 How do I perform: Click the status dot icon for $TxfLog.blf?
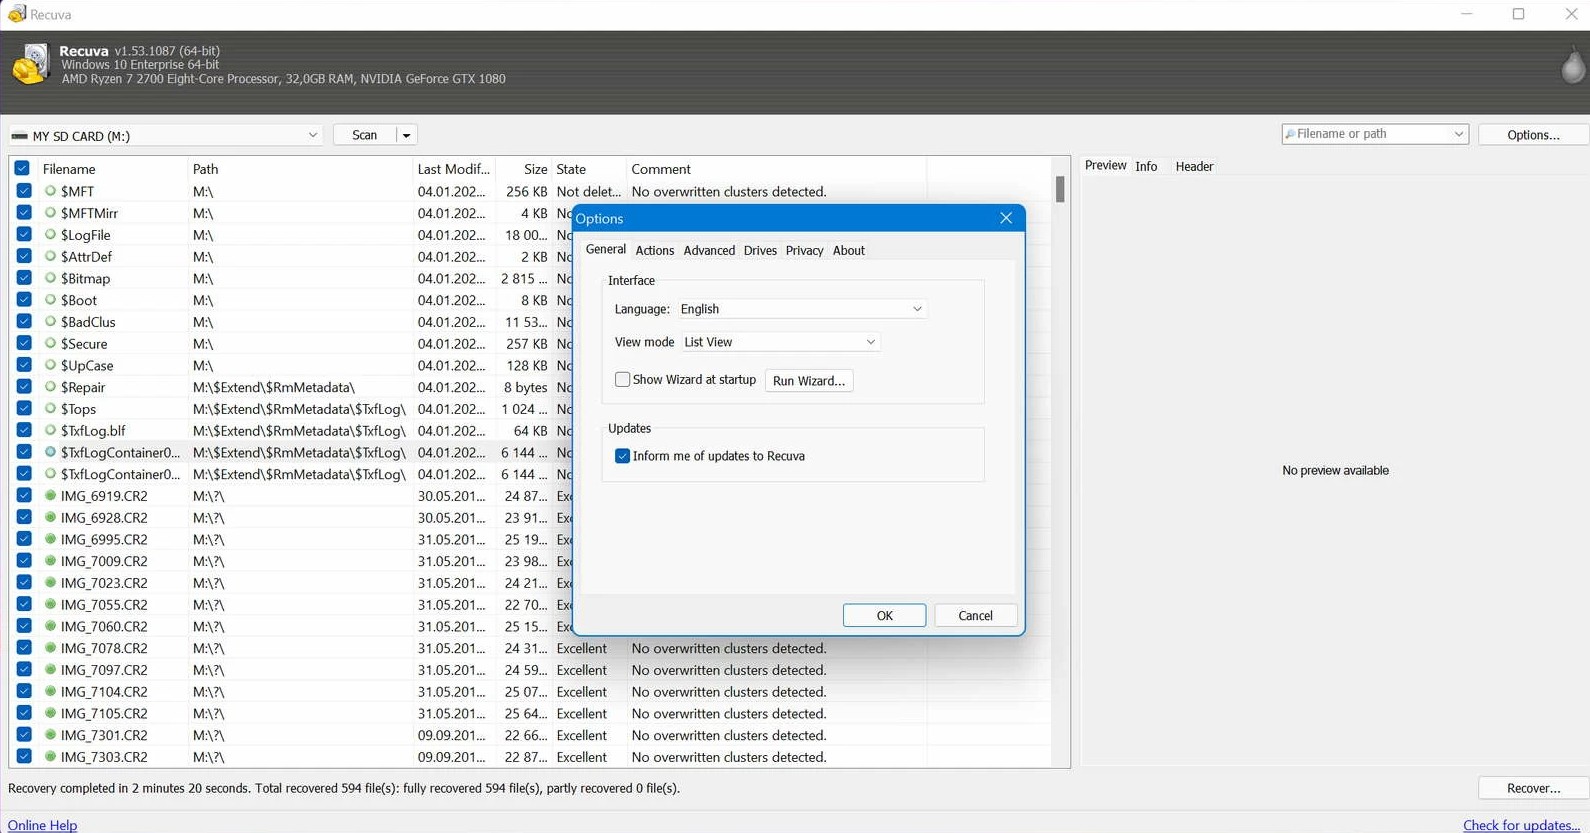coord(50,431)
